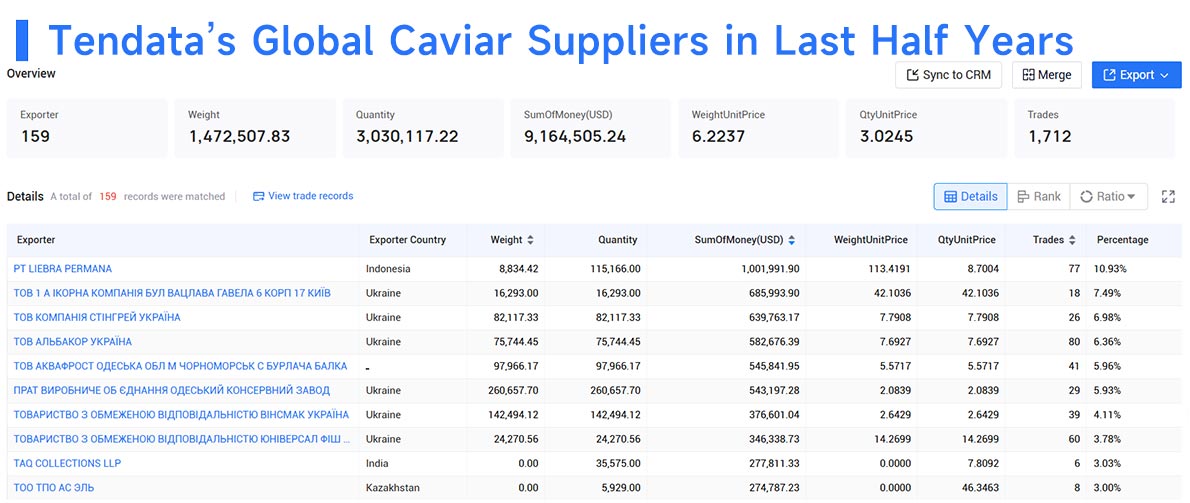This screenshot has height=503, width=1190.
Task: Click the QtyUnitPrice column header
Action: (x=966, y=240)
